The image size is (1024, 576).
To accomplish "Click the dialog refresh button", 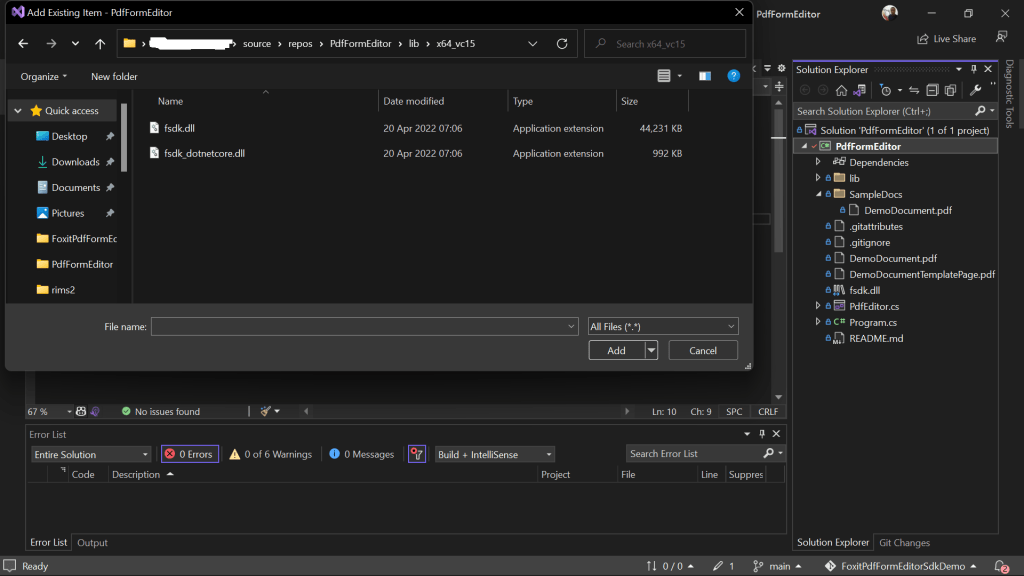I will 562,44.
